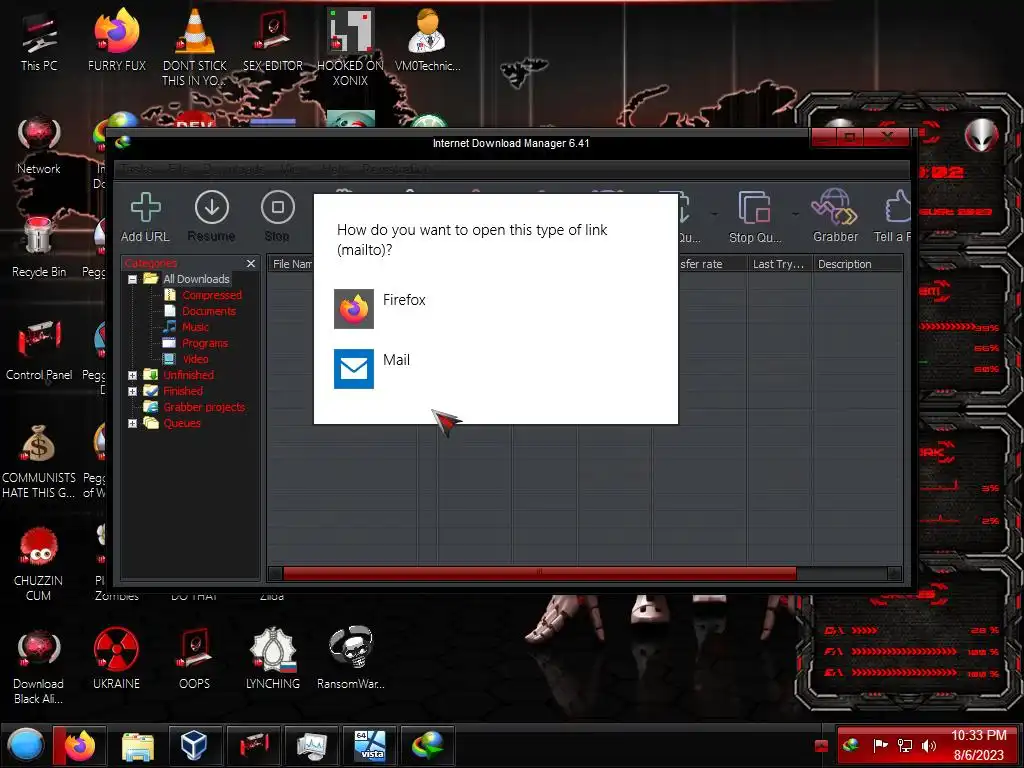
Task: Close the Categories panel
Action: coord(251,263)
